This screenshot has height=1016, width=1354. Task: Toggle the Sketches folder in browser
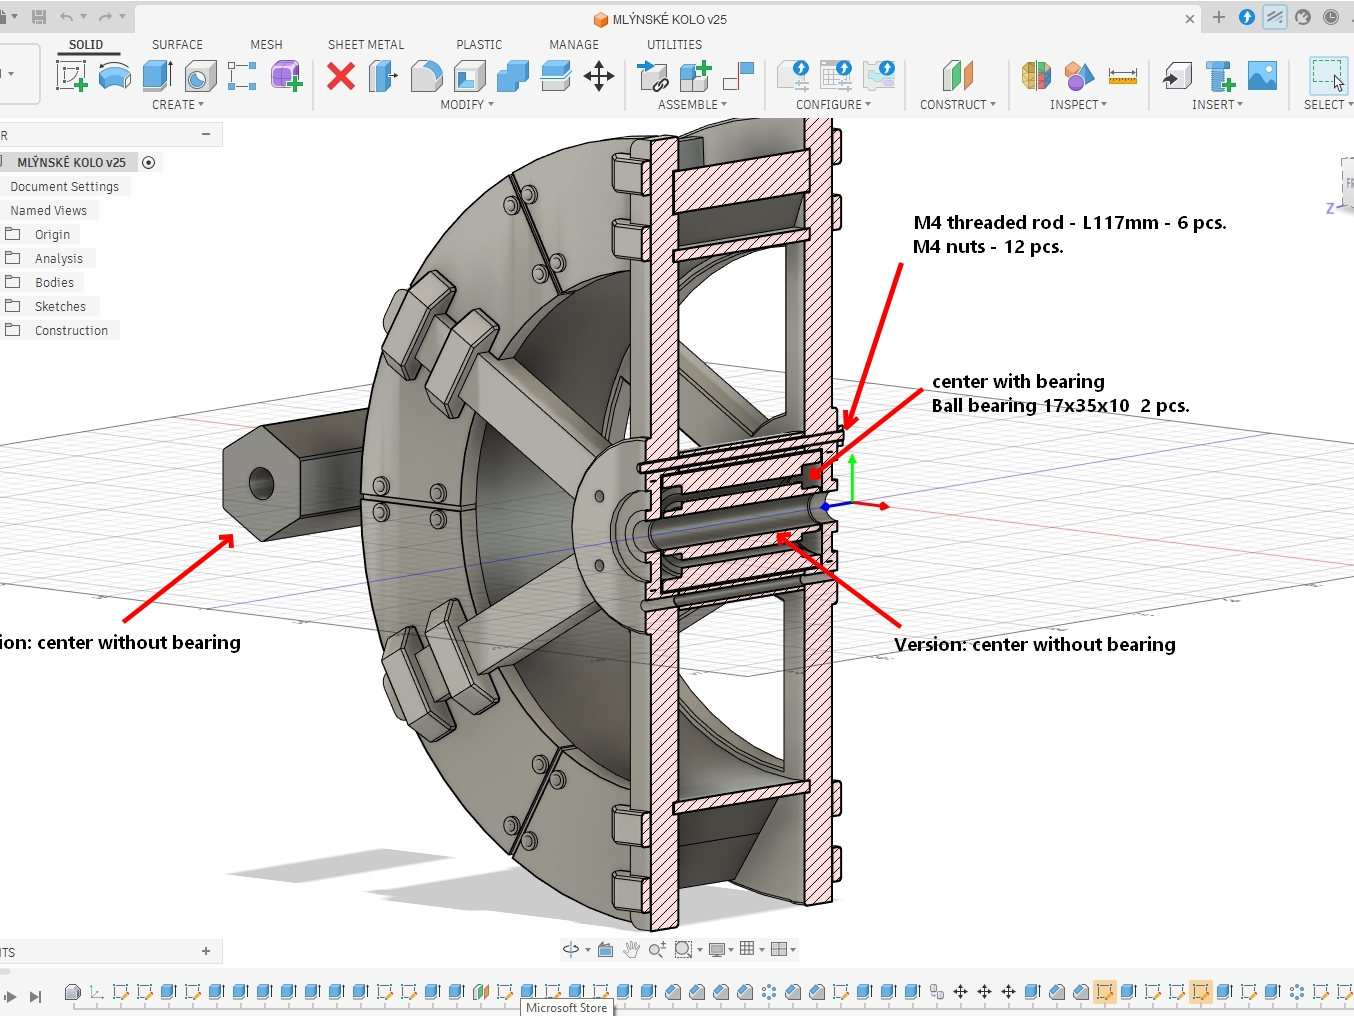pyautogui.click(x=13, y=306)
